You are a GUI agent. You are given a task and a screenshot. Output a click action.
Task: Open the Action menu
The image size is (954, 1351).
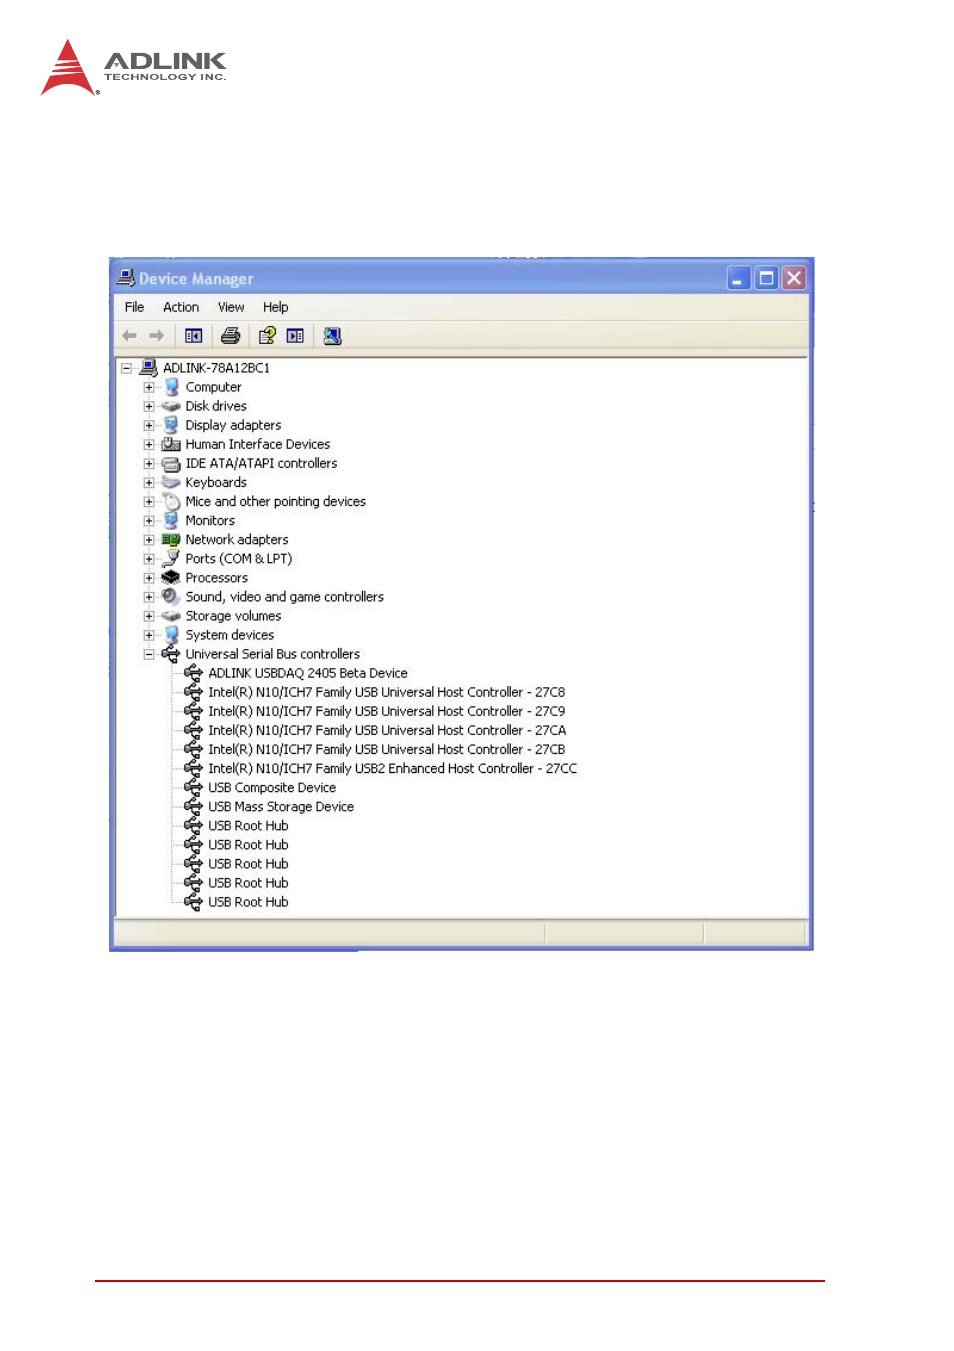click(181, 307)
